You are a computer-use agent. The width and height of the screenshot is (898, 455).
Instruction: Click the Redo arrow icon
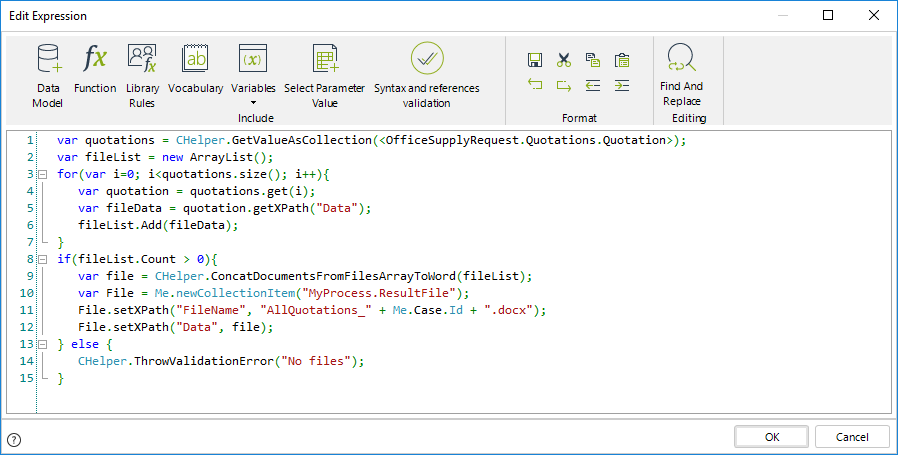(x=564, y=85)
